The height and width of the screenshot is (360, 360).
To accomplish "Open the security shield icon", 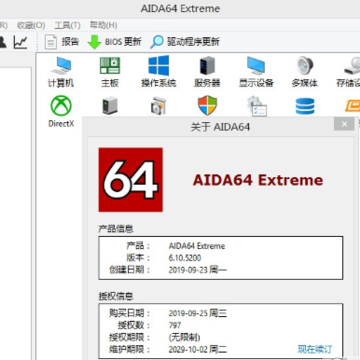I will [207, 105].
